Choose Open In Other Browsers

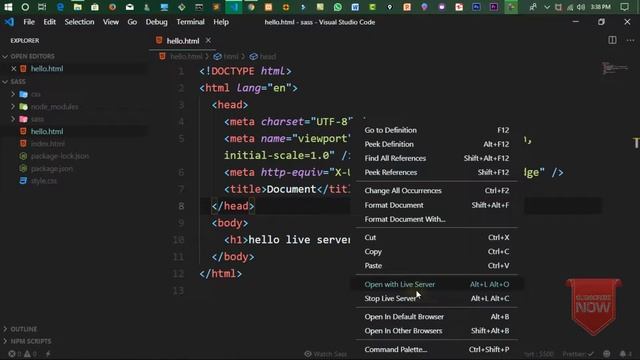(436, 331)
